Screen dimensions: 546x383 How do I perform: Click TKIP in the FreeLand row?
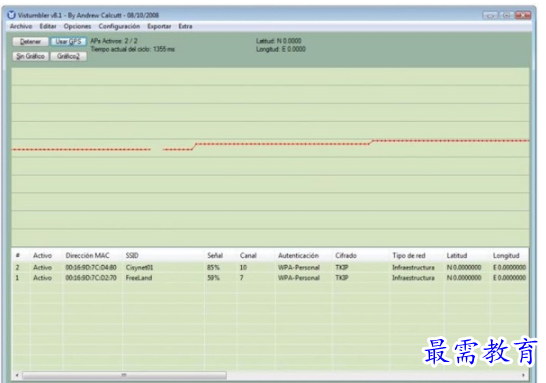[341, 278]
